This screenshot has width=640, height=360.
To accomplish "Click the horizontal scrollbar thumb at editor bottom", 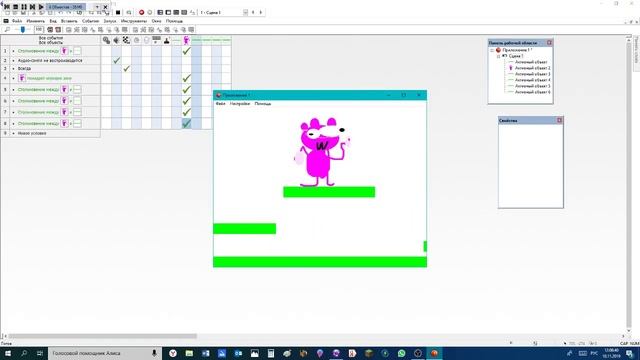I will coord(103,336).
